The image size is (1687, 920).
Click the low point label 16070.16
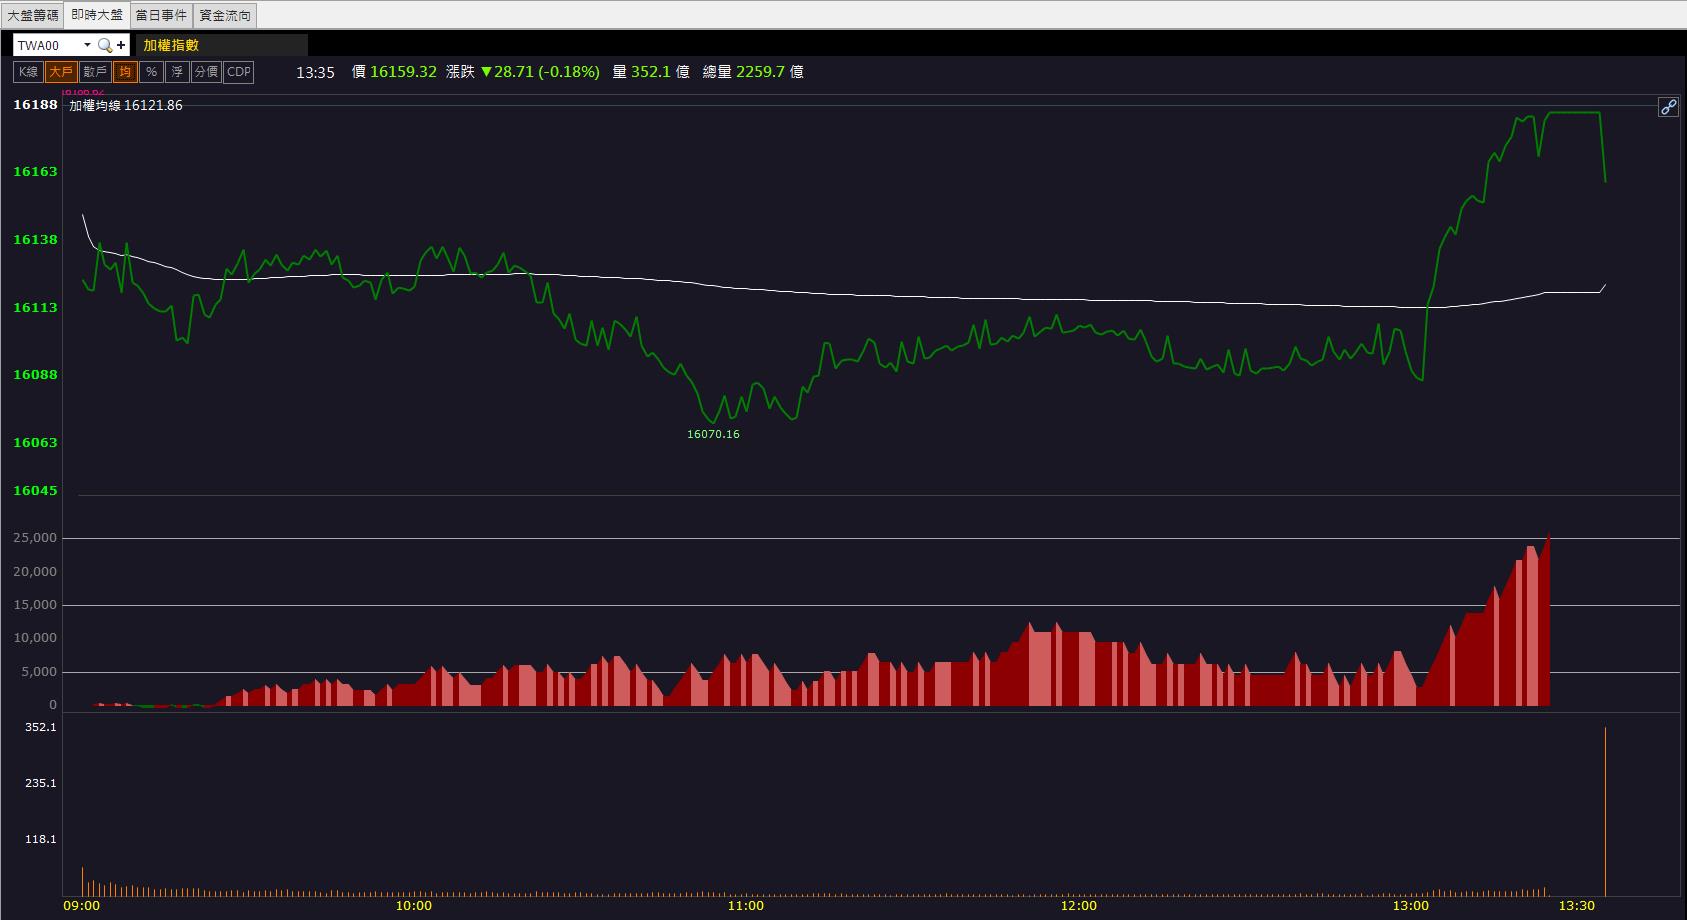point(713,434)
